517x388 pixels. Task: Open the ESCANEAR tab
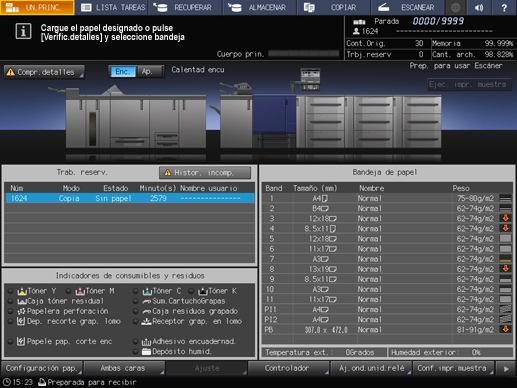coord(408,7)
